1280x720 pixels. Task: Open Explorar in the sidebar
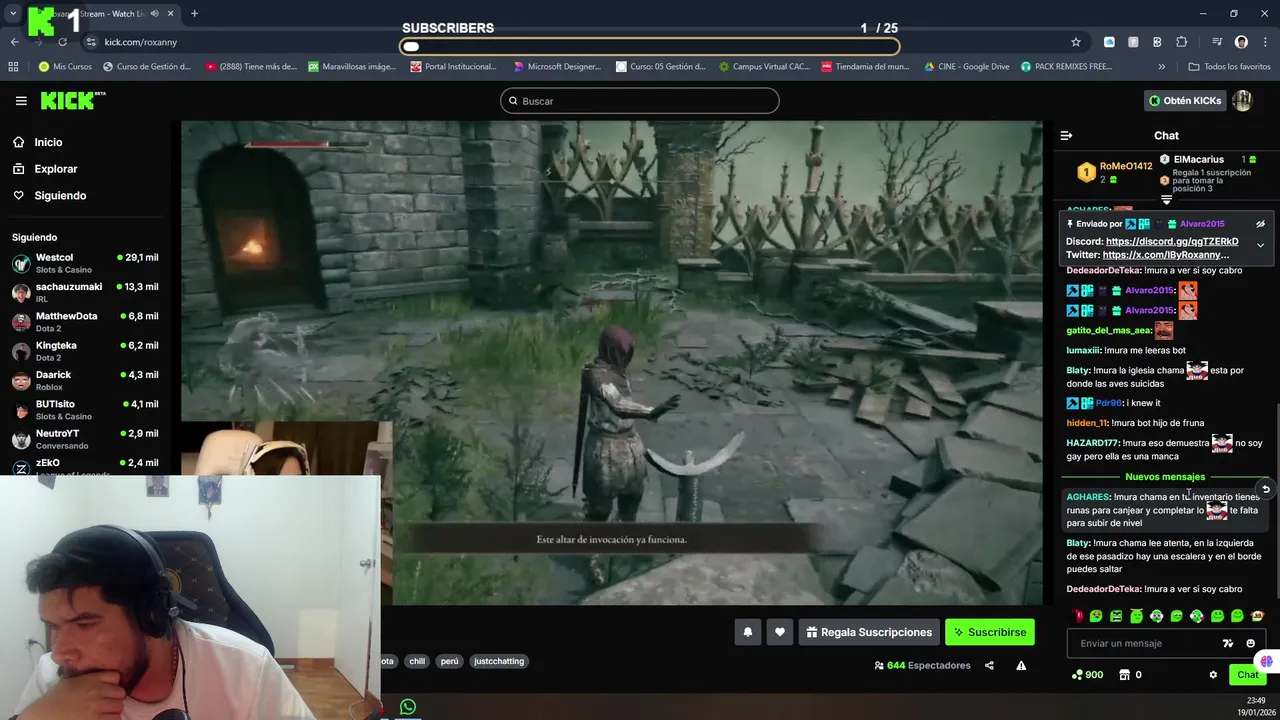point(56,169)
